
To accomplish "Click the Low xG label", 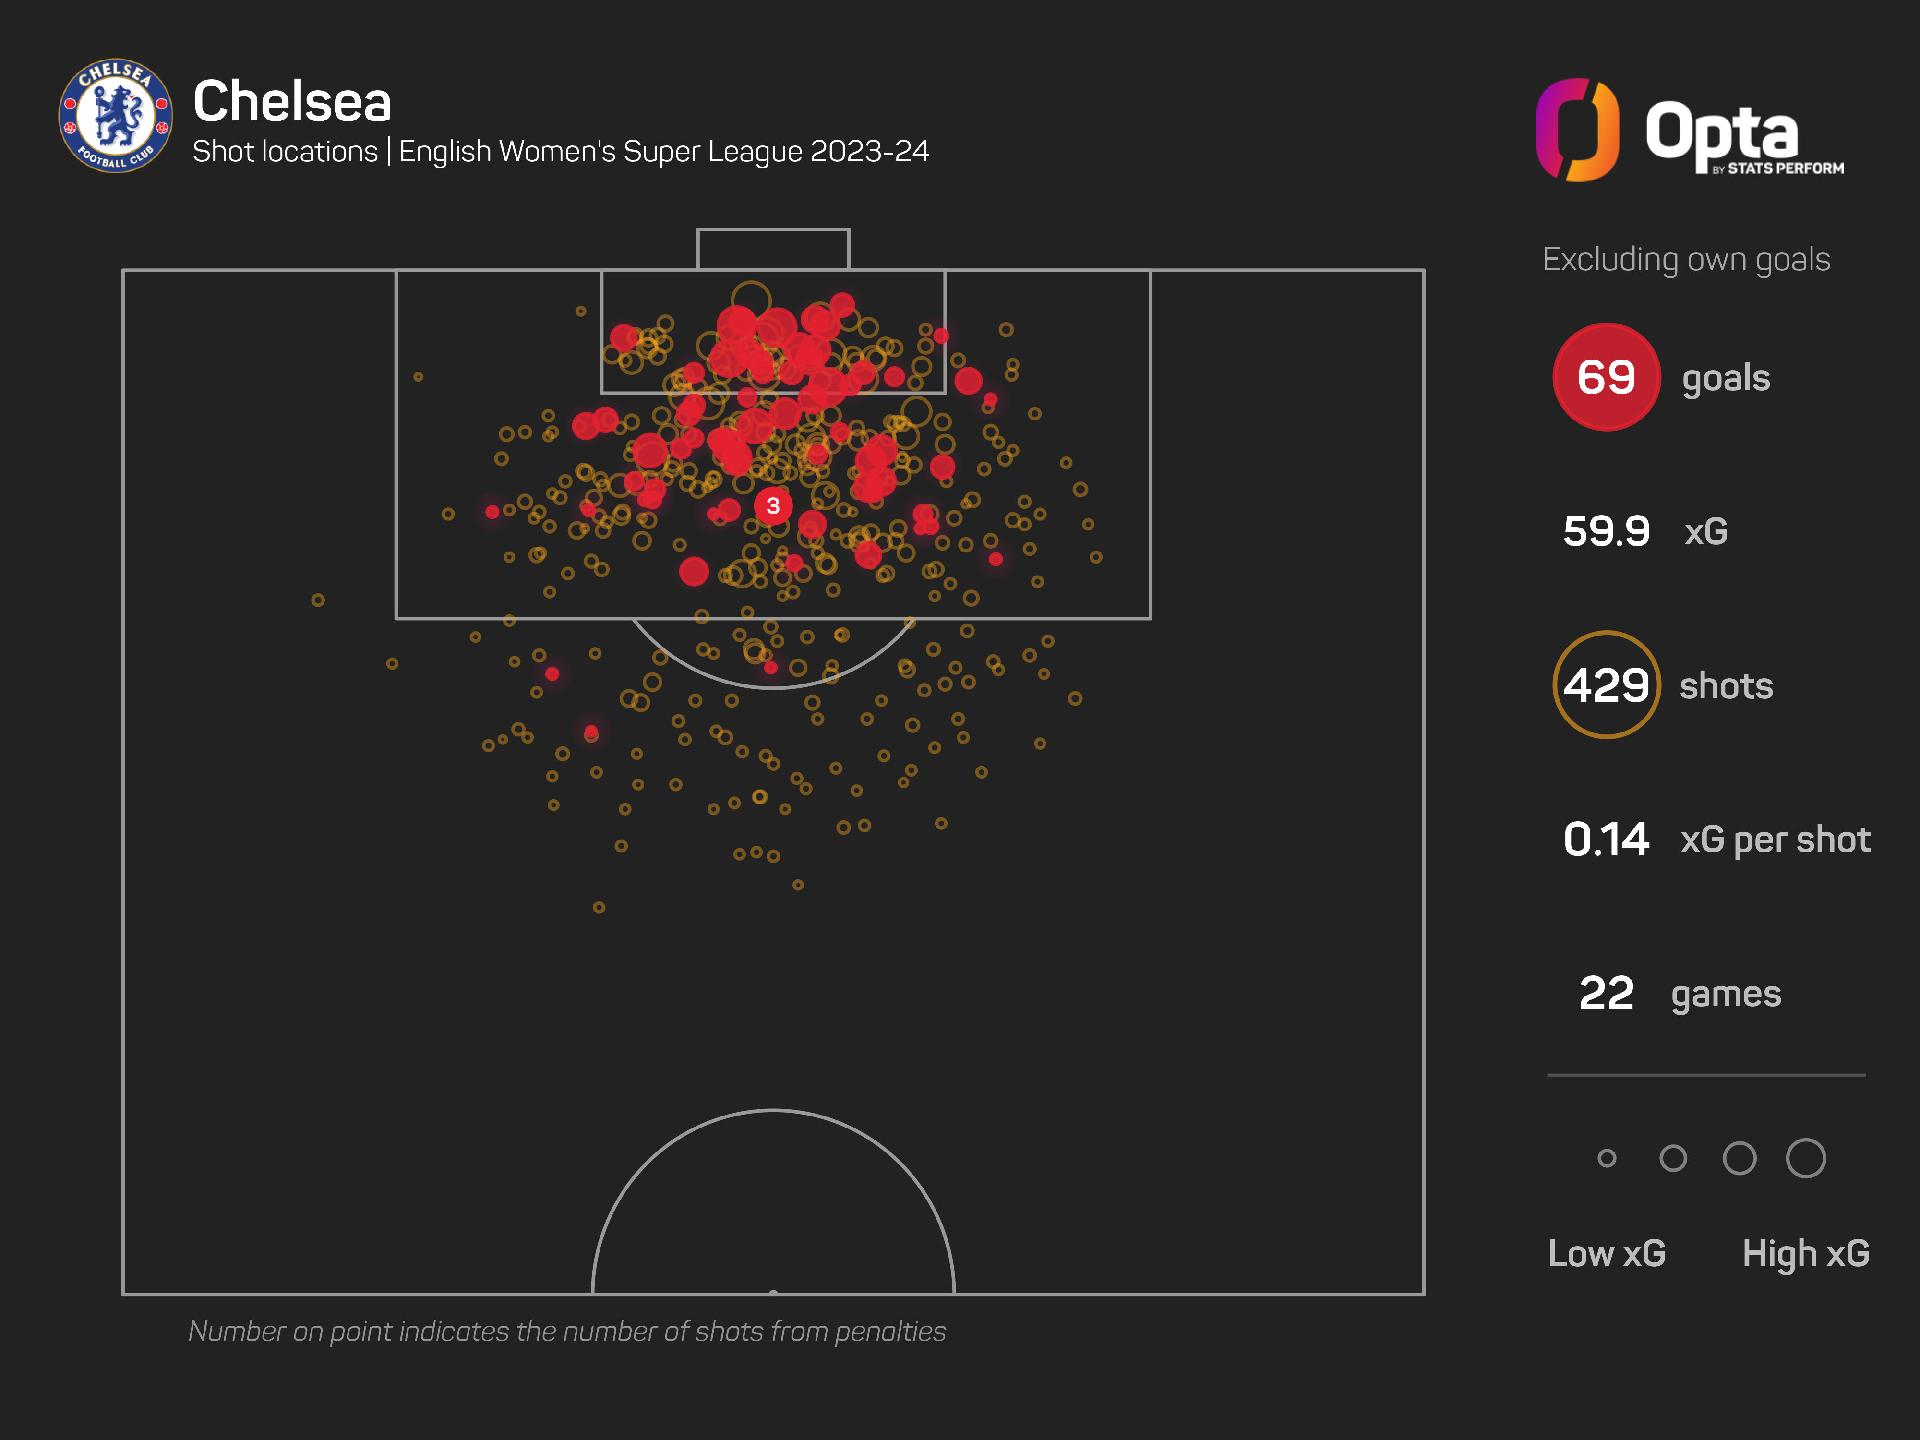I will (1607, 1253).
